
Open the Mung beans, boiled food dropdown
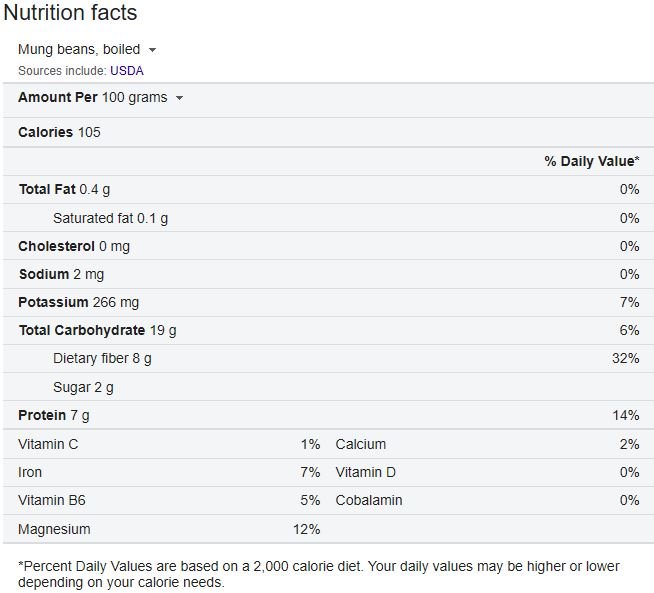point(88,49)
